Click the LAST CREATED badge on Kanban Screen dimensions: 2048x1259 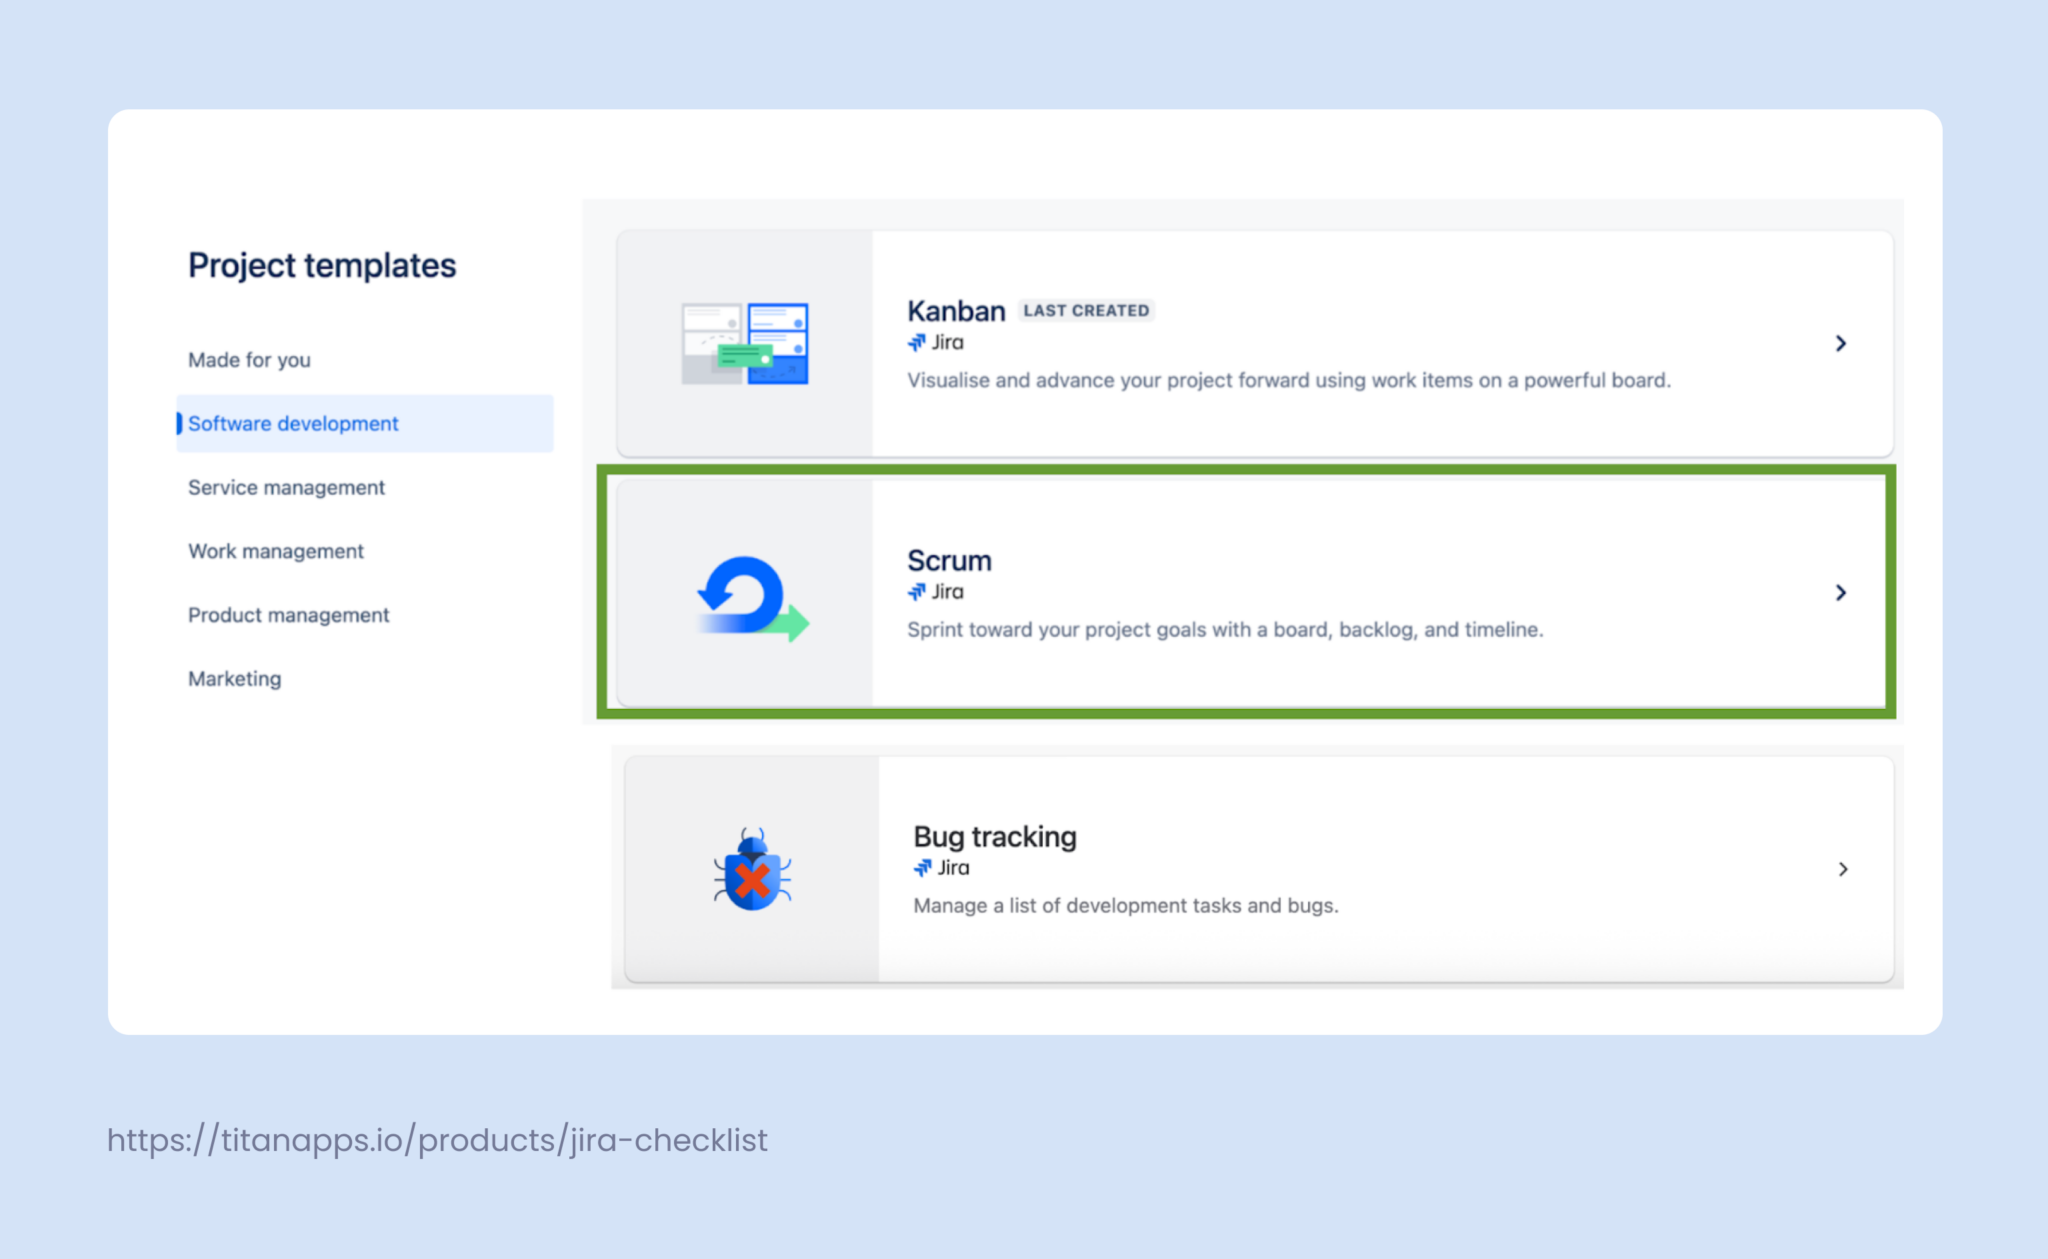point(1086,310)
